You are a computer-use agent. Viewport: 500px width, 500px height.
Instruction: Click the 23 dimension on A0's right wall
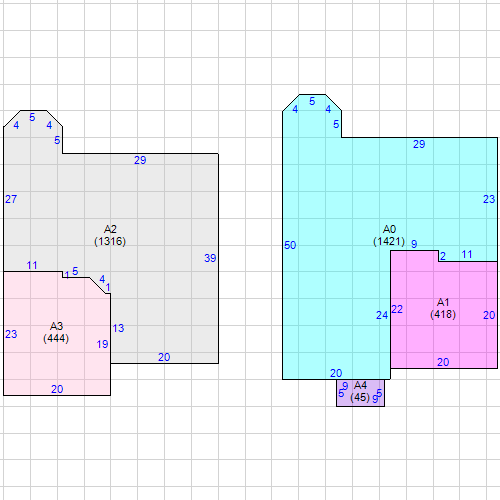pos(489,199)
